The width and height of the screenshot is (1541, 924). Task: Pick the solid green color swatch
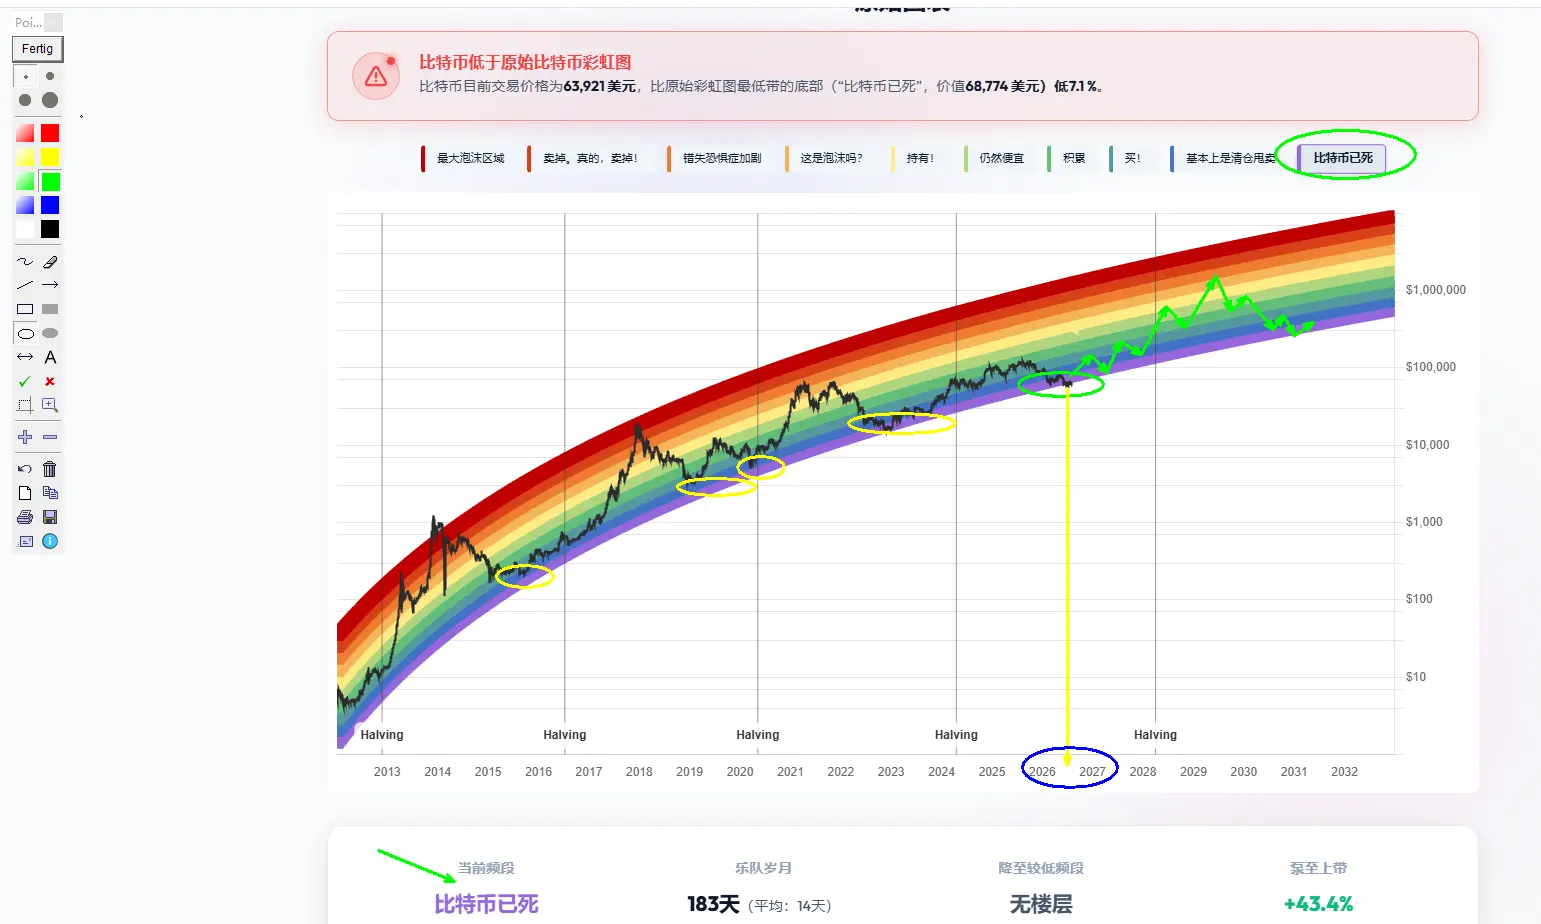point(50,181)
